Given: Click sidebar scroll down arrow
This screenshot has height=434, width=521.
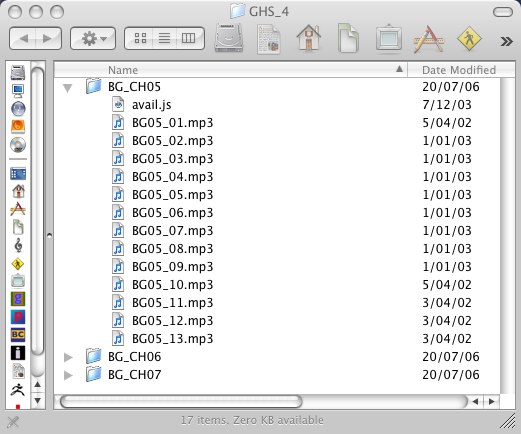Looking at the screenshot, I should (38, 400).
